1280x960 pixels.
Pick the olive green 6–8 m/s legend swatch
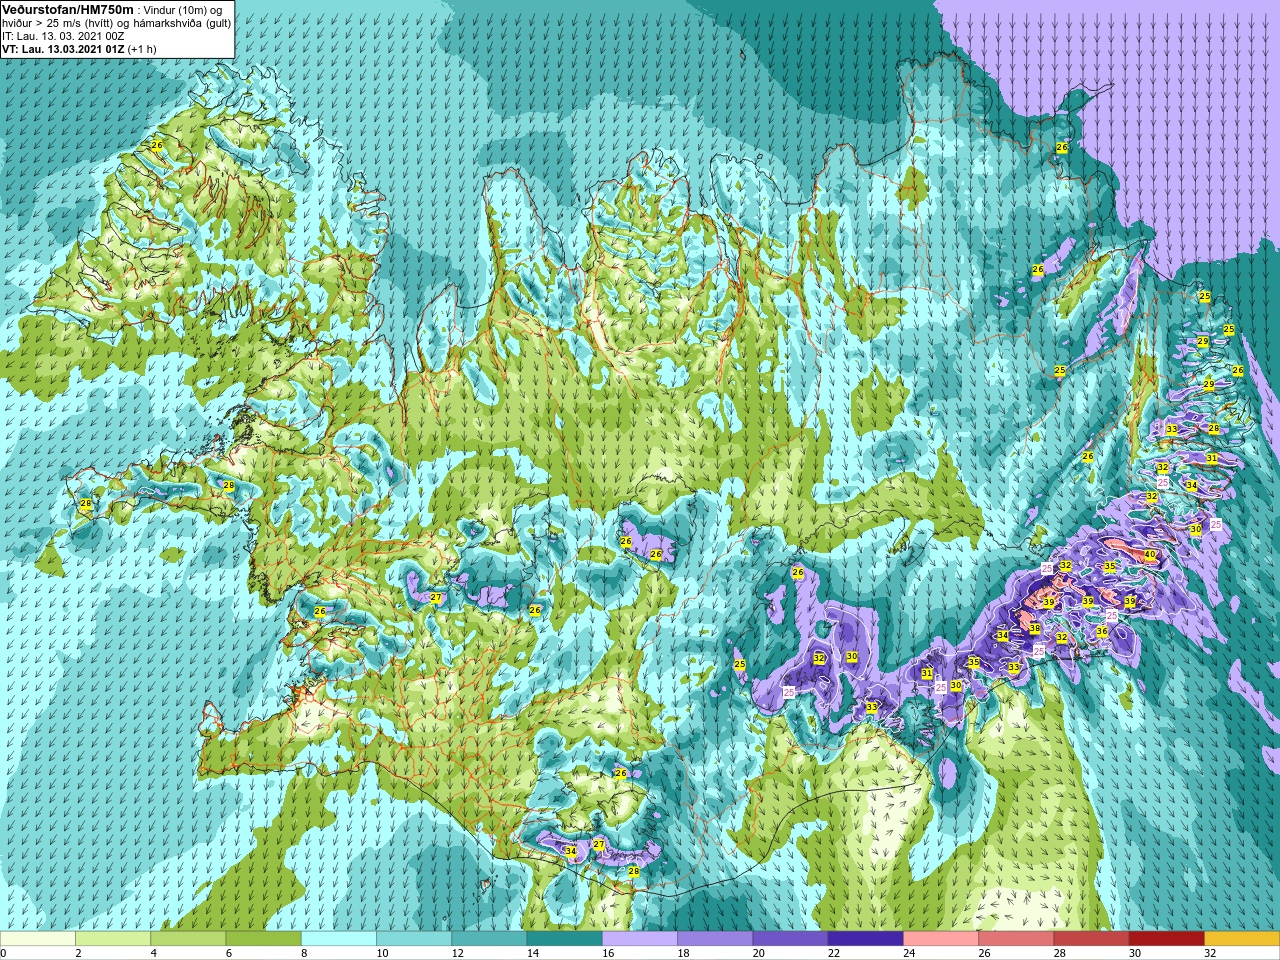click(x=263, y=939)
